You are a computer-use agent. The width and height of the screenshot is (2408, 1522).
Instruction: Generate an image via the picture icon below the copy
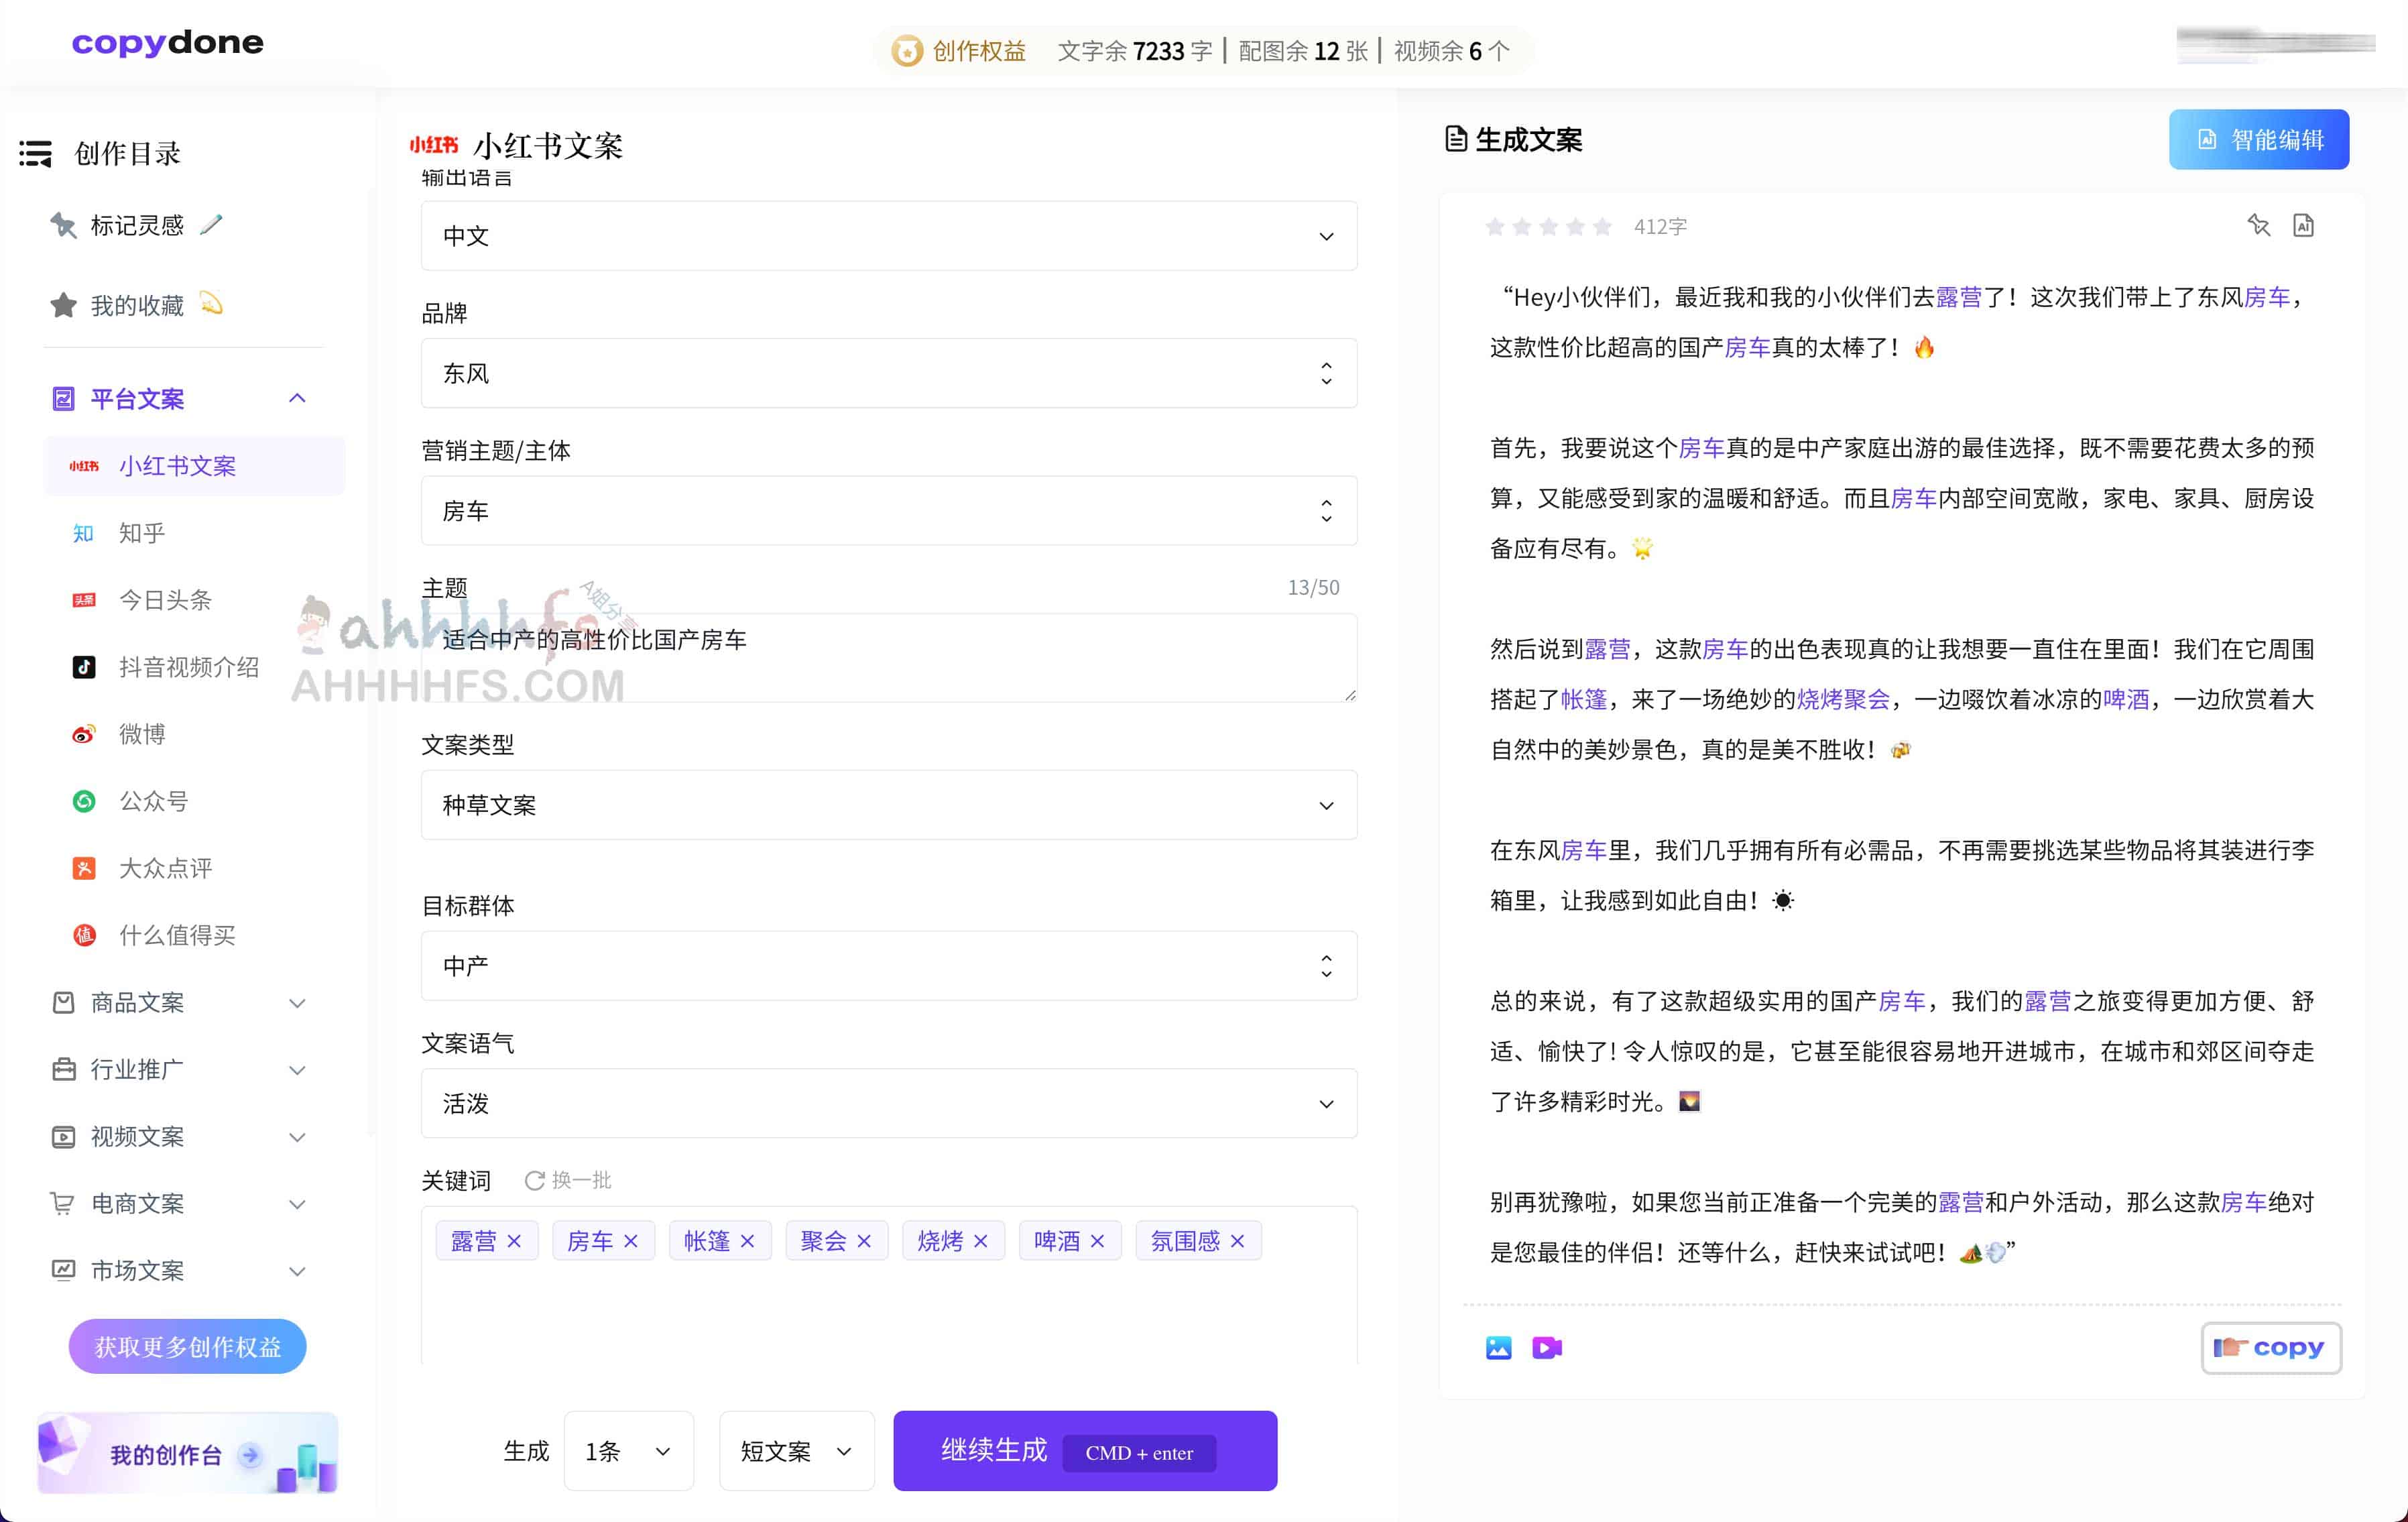pos(1498,1347)
